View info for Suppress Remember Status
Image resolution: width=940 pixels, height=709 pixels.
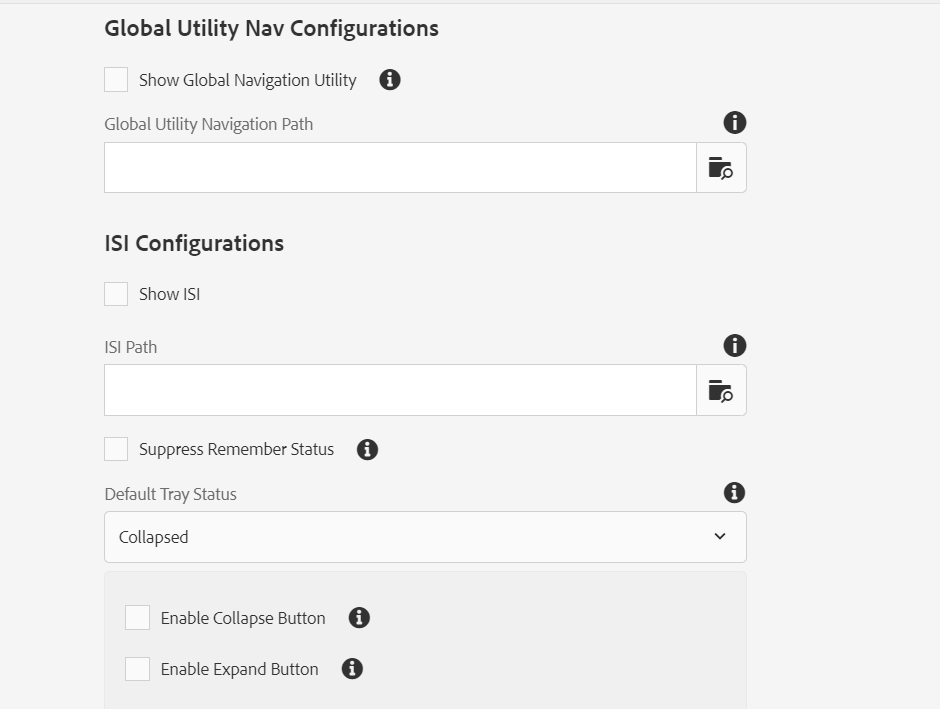point(367,449)
